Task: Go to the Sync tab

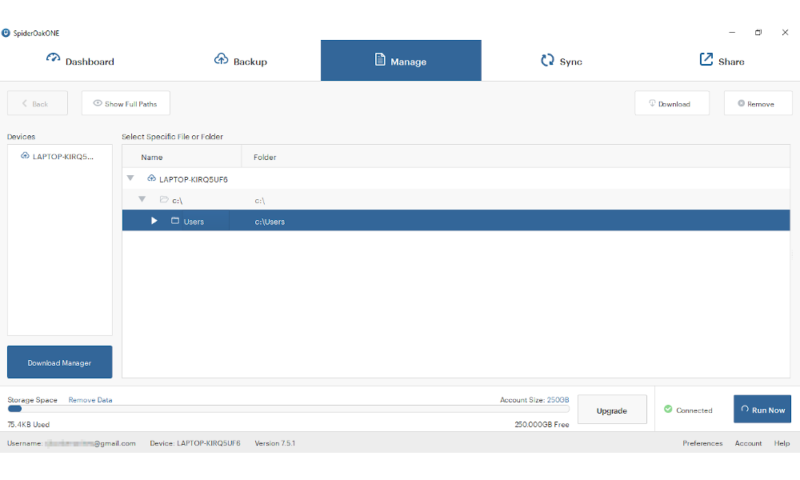Action: tap(561, 61)
